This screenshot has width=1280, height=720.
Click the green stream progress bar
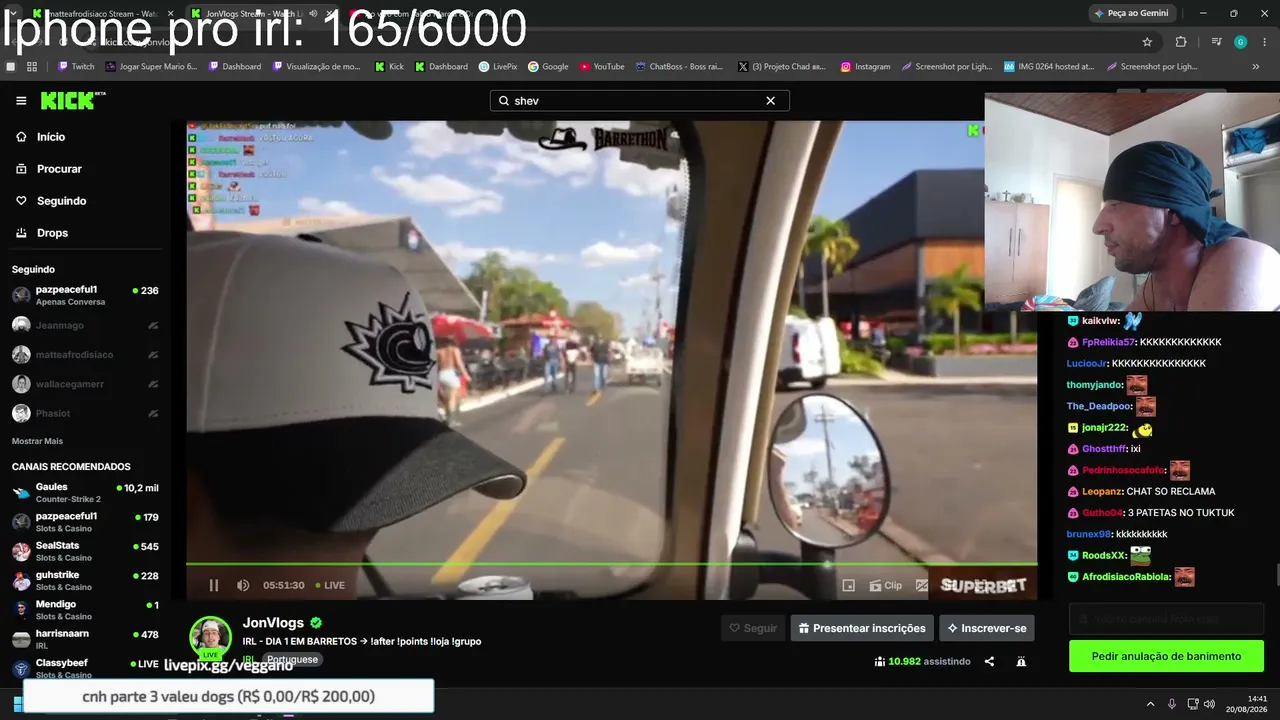tap(611, 564)
